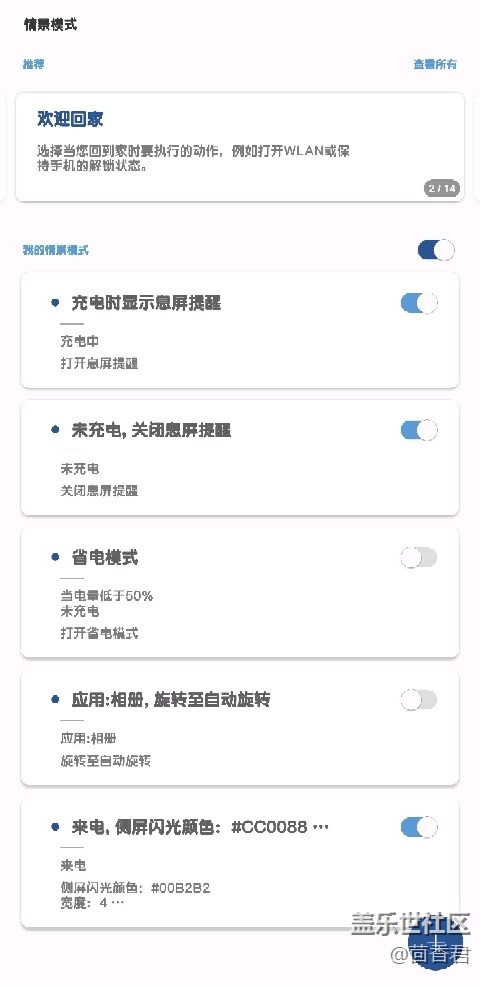
Task: Disable the 充电时显示息屏提醒 switch
Action: coord(419,303)
